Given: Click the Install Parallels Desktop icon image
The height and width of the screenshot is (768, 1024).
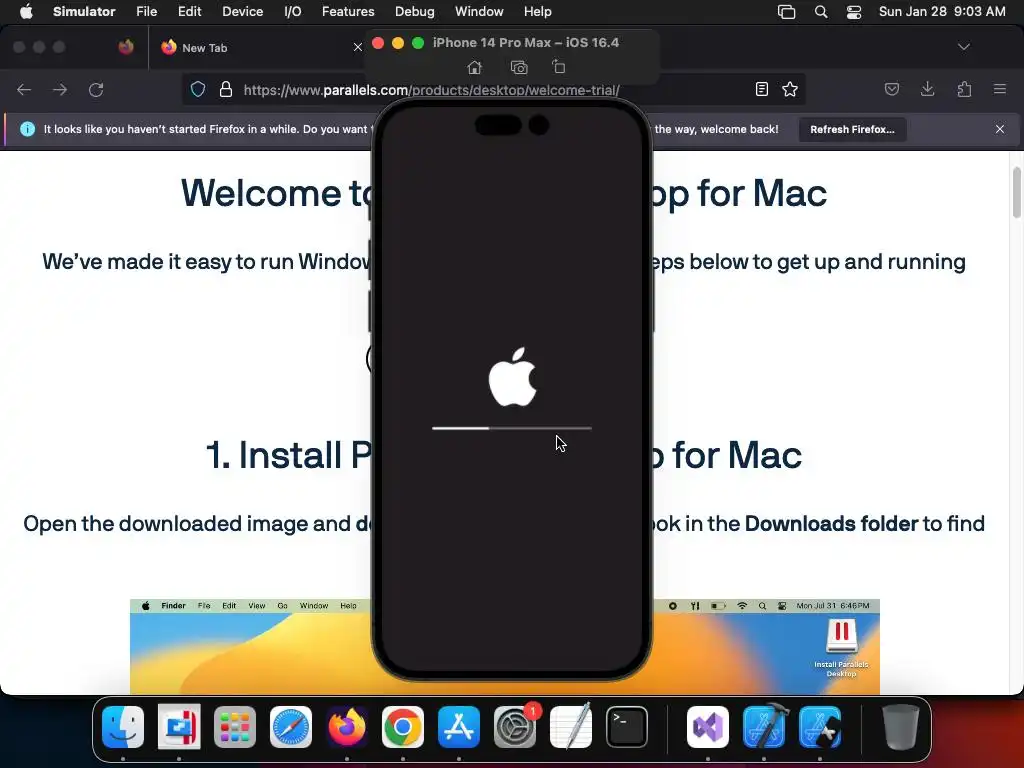Looking at the screenshot, I should (x=841, y=648).
